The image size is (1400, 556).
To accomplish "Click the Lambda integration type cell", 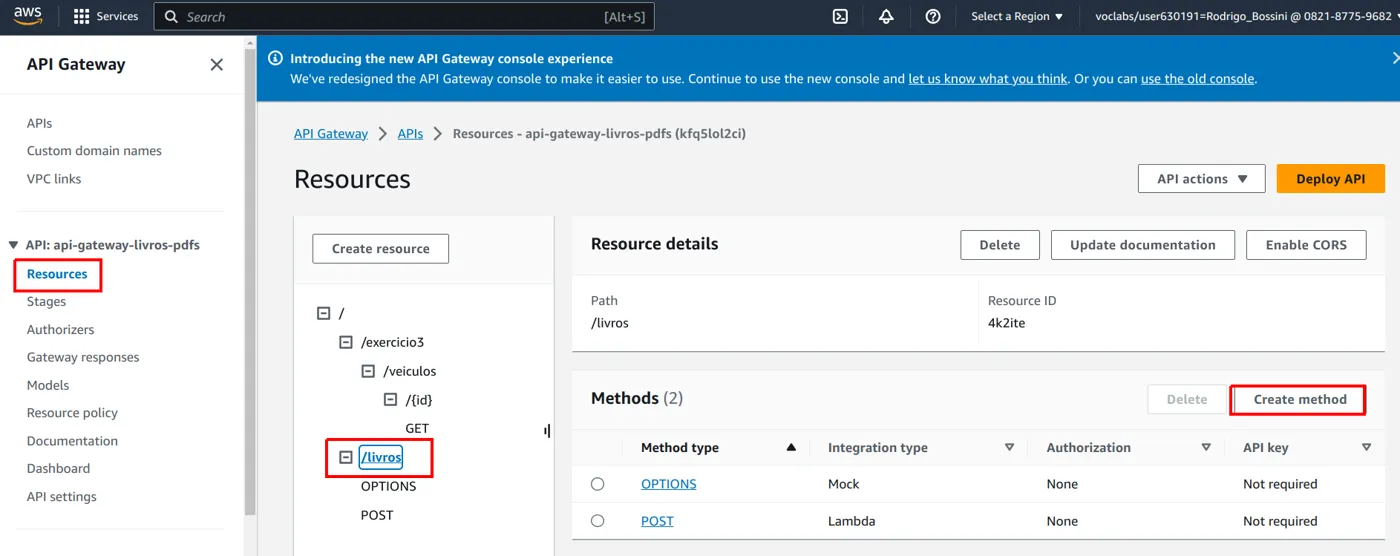I will [x=851, y=521].
